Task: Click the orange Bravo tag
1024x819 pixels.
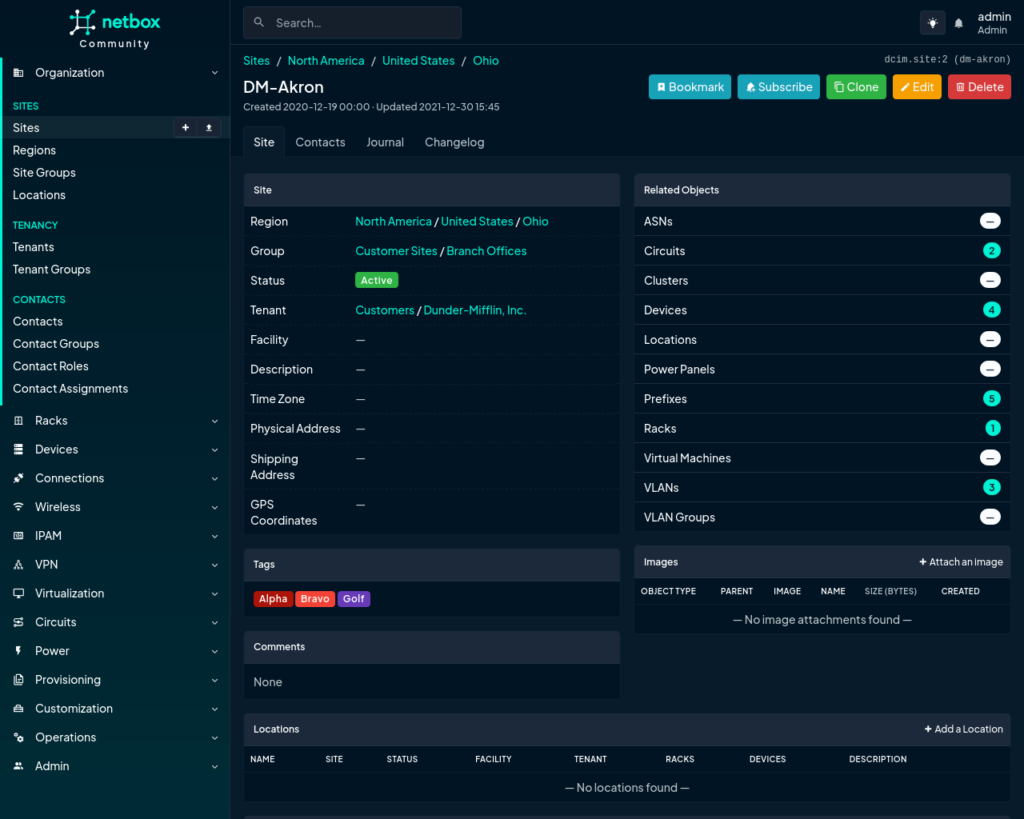Action: [x=315, y=599]
